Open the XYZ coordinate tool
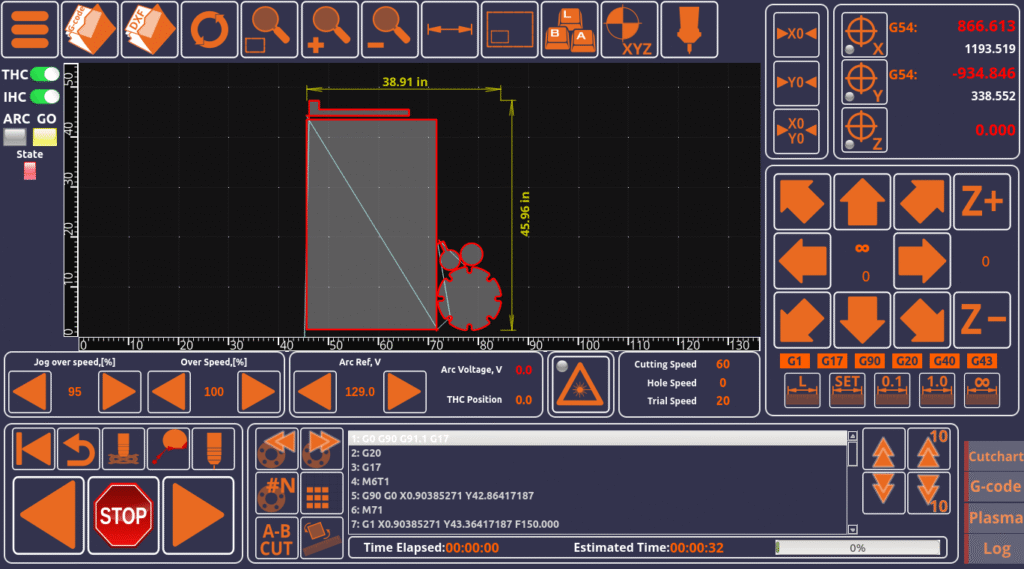The height and width of the screenshot is (569, 1024). pyautogui.click(x=629, y=30)
